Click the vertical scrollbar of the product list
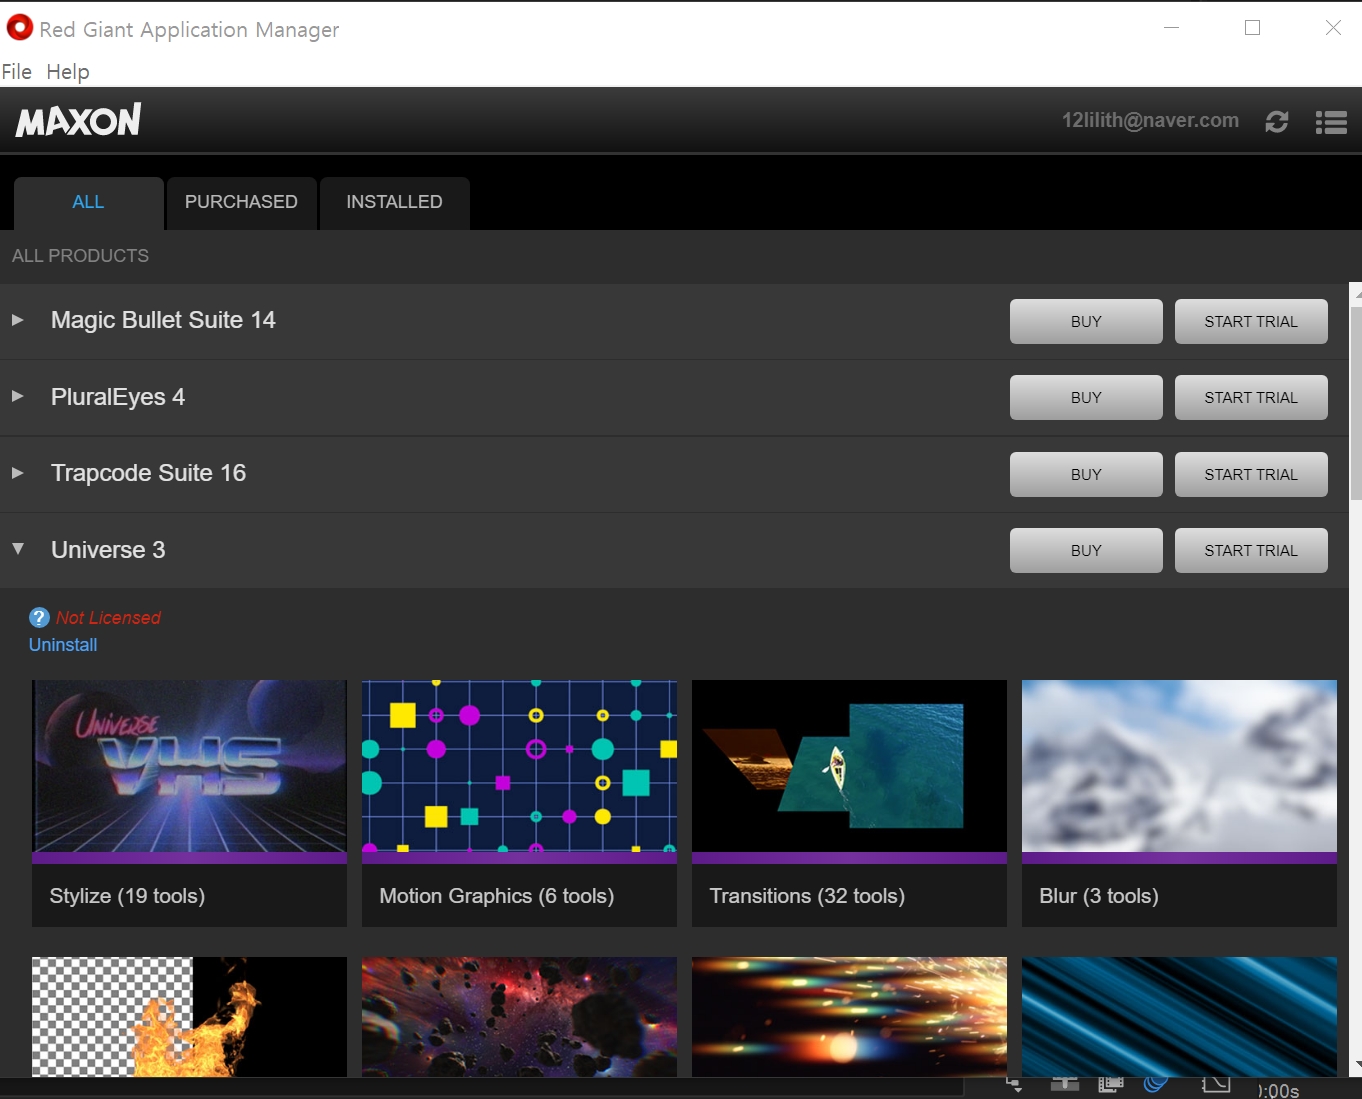Image resolution: width=1362 pixels, height=1099 pixels. [1355, 402]
